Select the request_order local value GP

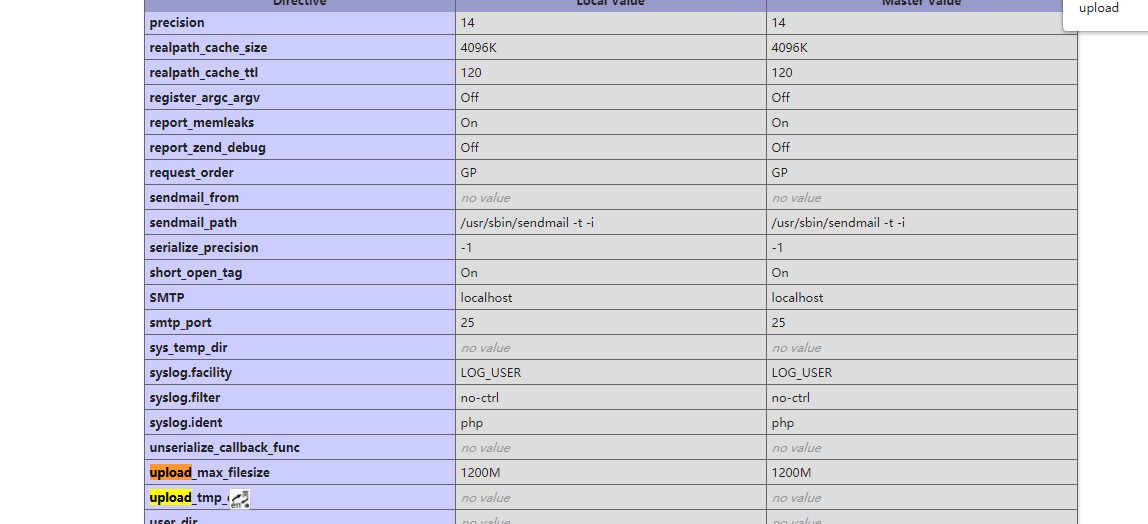pos(468,172)
